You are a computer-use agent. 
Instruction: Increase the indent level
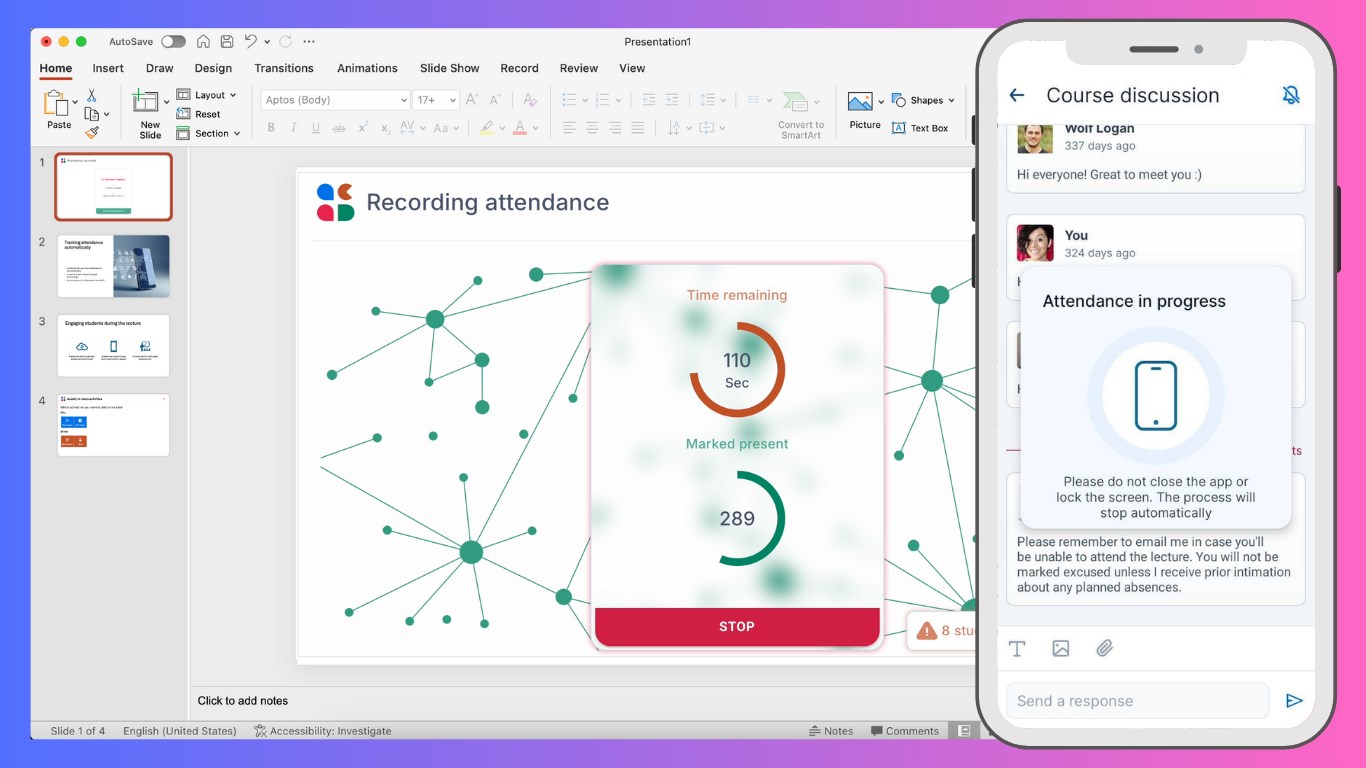tap(674, 100)
